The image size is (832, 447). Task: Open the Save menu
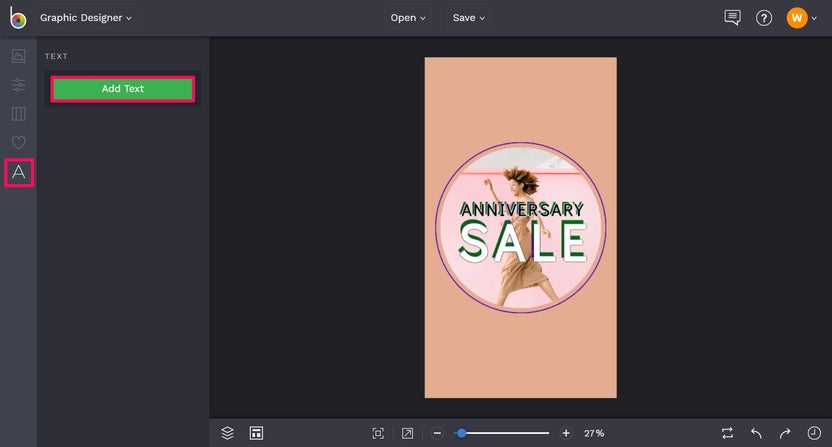pos(469,18)
